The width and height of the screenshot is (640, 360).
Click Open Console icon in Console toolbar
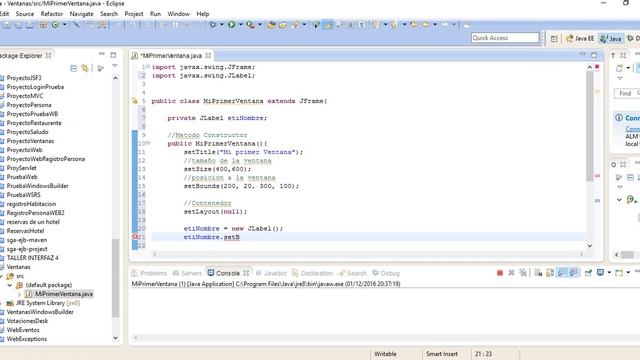(x=619, y=273)
